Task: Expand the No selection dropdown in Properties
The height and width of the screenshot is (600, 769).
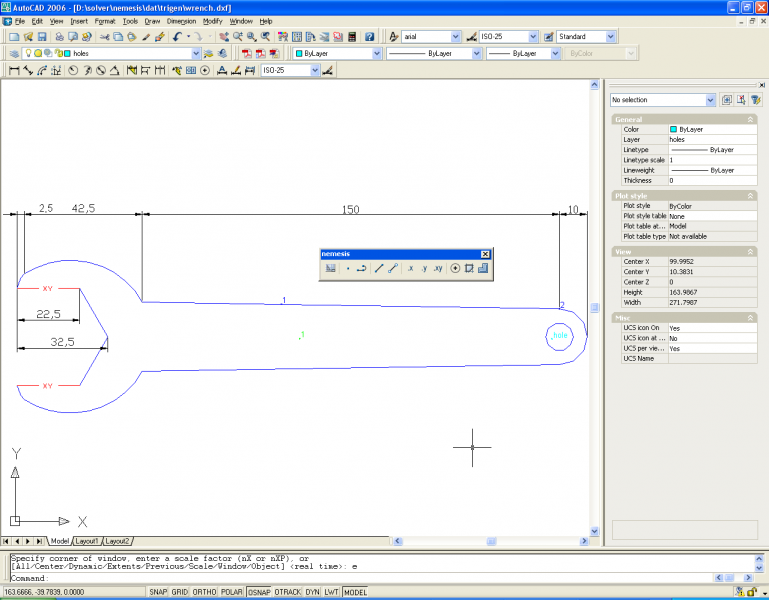Action: 710,100
